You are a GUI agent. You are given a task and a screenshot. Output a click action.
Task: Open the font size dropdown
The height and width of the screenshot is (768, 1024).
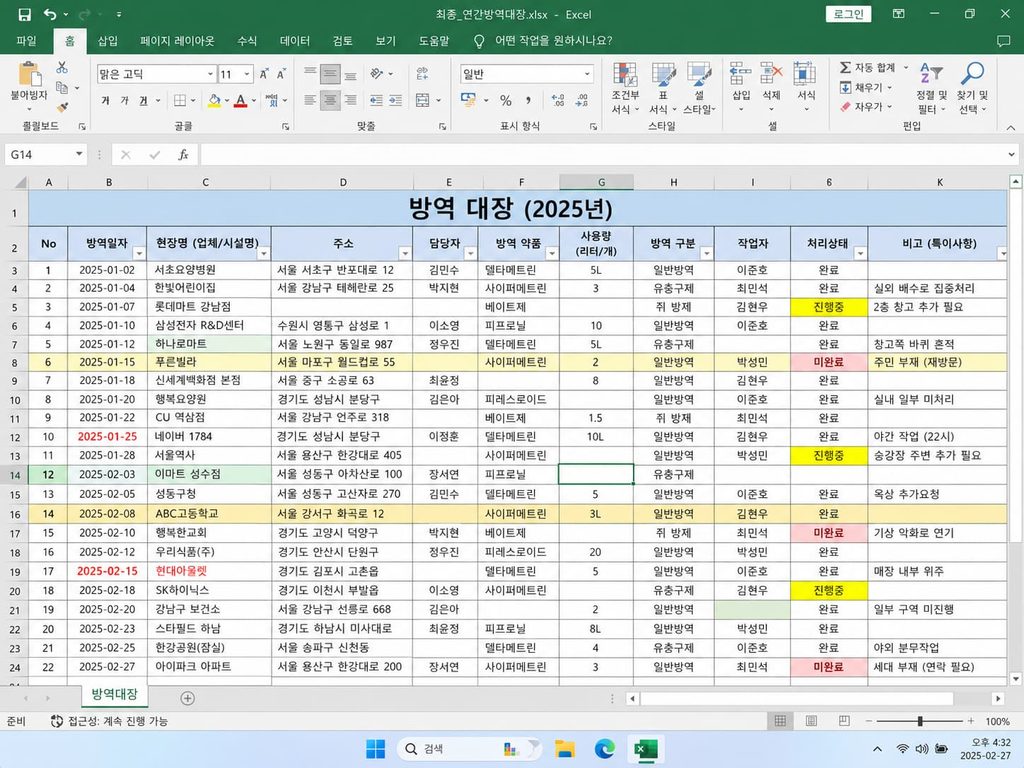click(247, 74)
